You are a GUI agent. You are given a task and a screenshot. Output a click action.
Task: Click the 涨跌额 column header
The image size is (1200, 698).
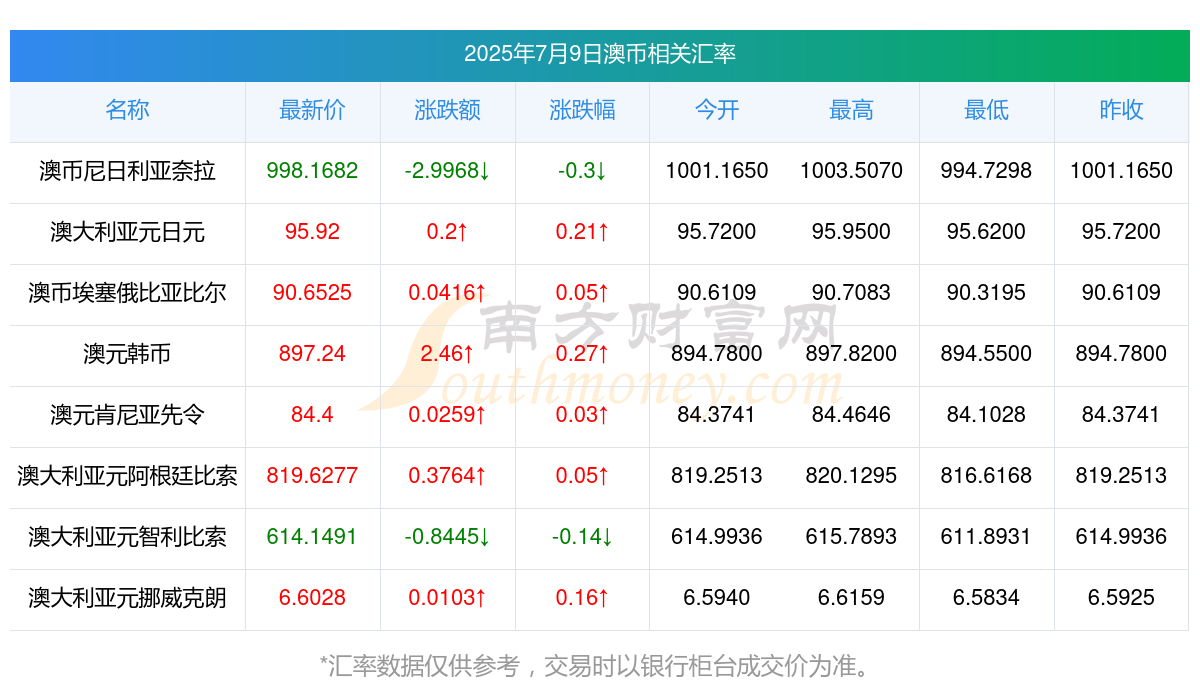[x=447, y=110]
